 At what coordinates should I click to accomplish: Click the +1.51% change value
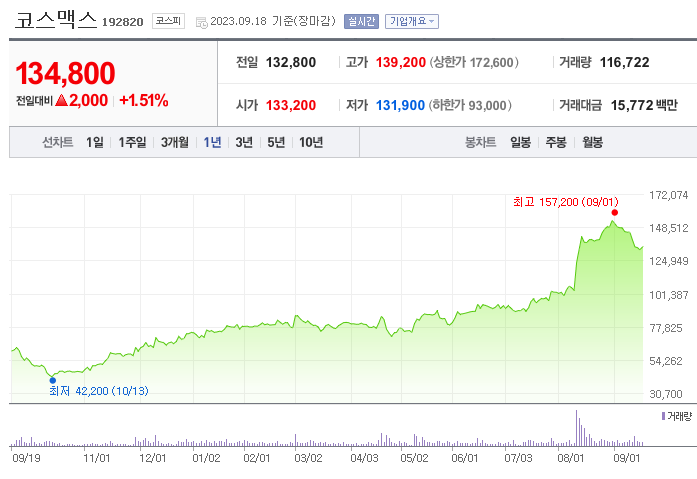click(144, 100)
